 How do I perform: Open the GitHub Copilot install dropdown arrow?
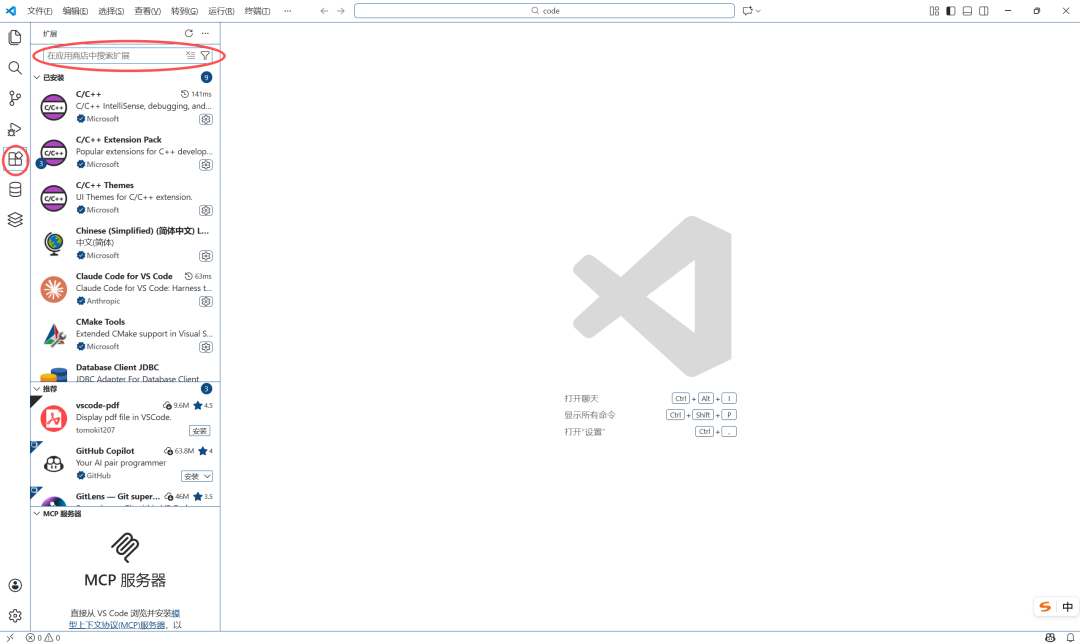click(207, 476)
